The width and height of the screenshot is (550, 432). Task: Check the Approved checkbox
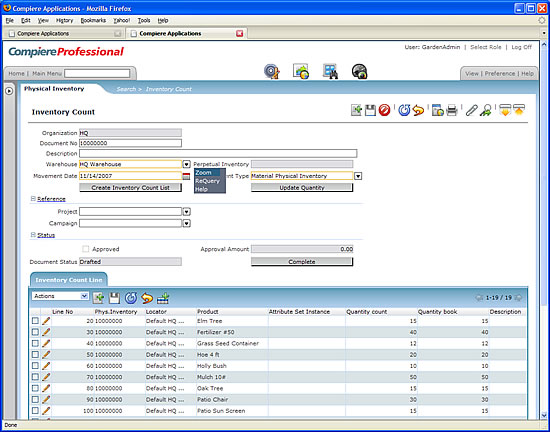pos(86,249)
